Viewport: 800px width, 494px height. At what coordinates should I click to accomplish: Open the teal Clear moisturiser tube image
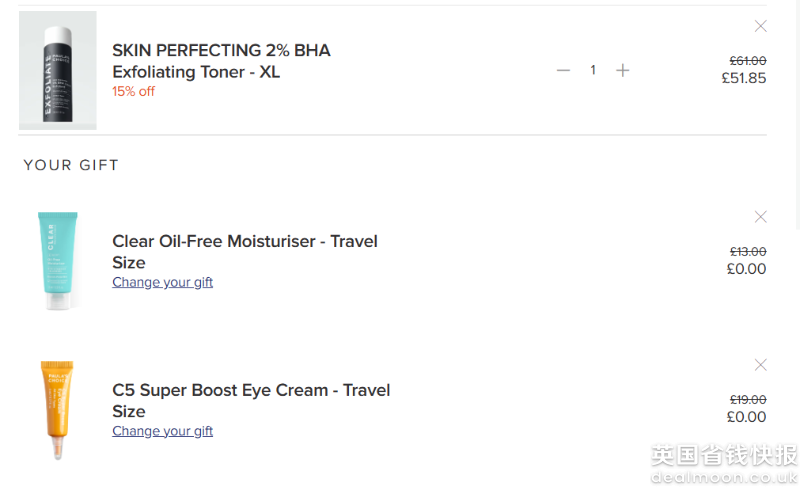tap(58, 260)
